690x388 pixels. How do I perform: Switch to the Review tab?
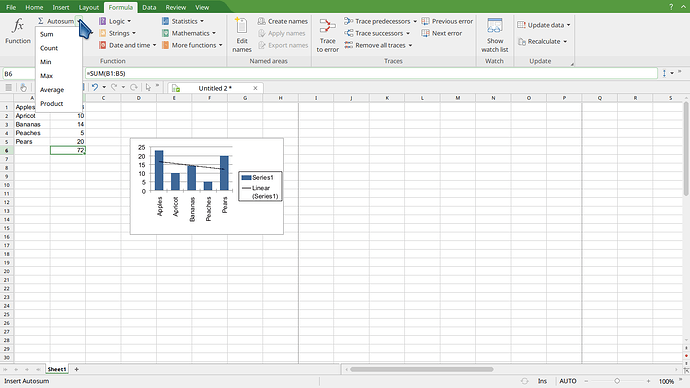176,7
